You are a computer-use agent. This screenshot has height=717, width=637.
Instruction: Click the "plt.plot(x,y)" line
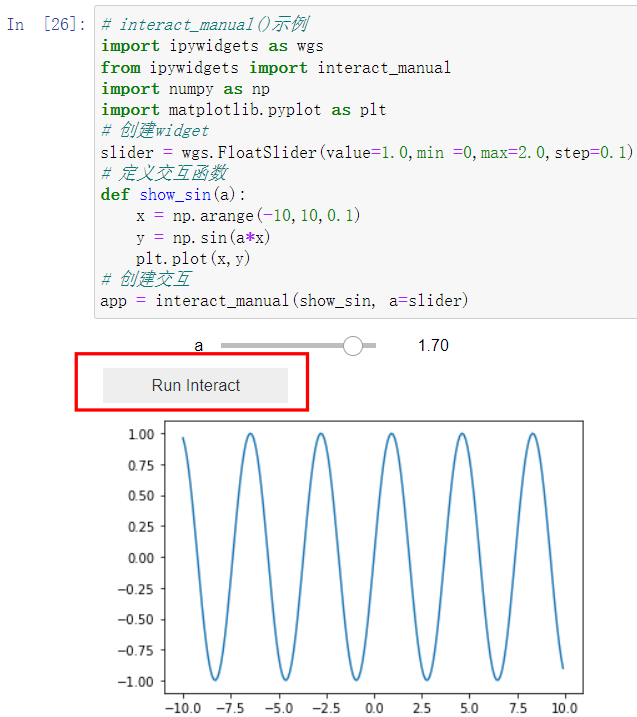pos(193,259)
